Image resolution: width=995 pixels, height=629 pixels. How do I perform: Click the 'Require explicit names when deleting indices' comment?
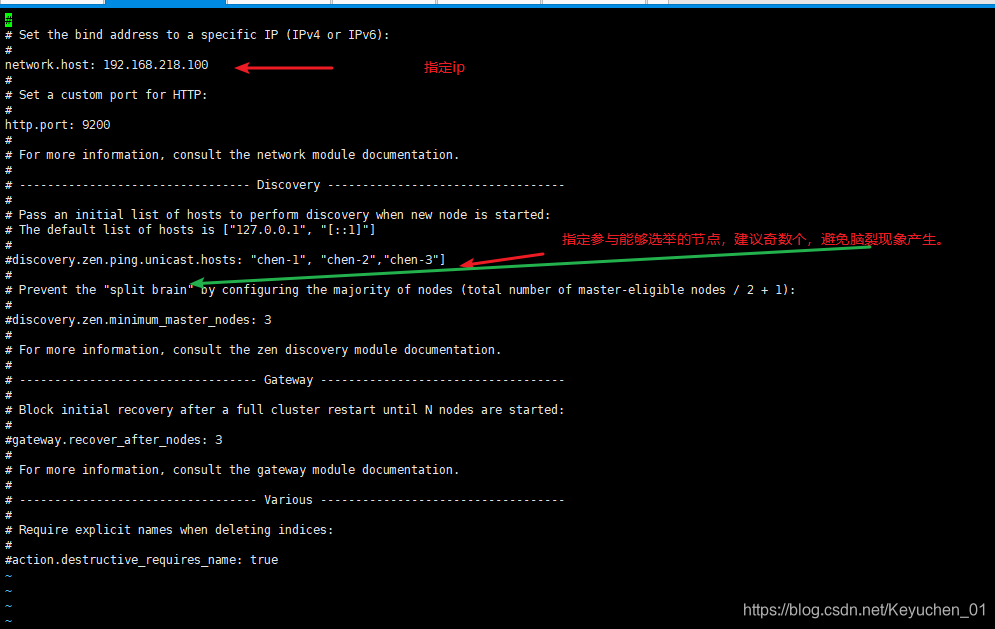tap(169, 530)
